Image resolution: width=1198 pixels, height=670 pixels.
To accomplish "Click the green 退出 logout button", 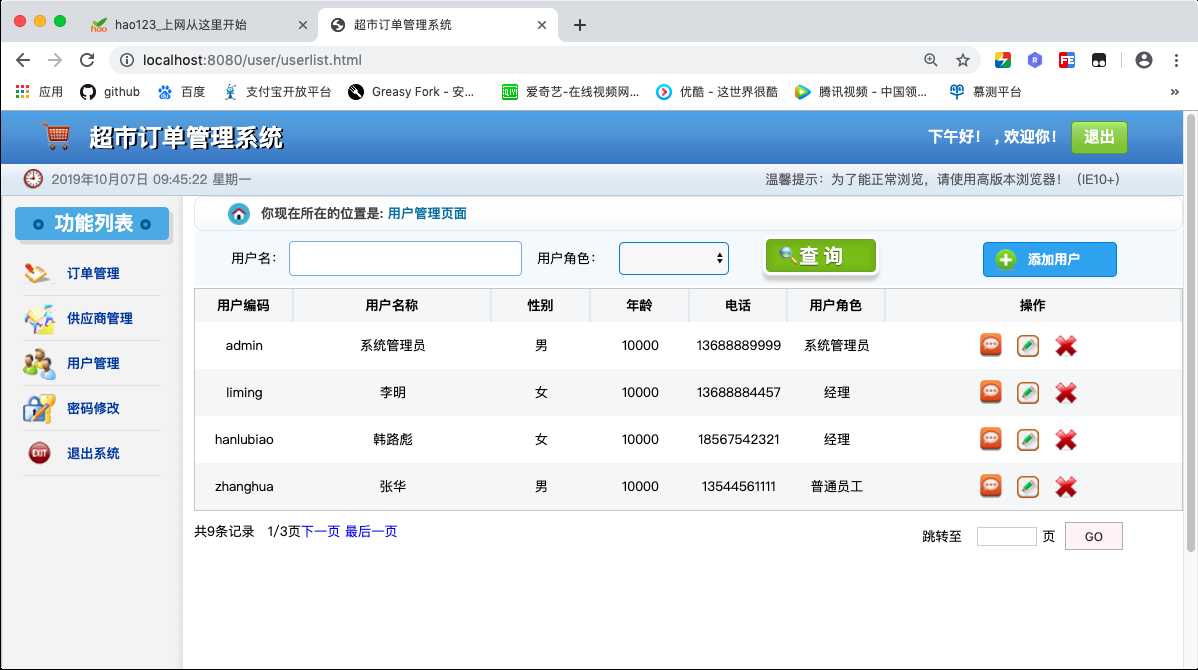I will (x=1099, y=137).
